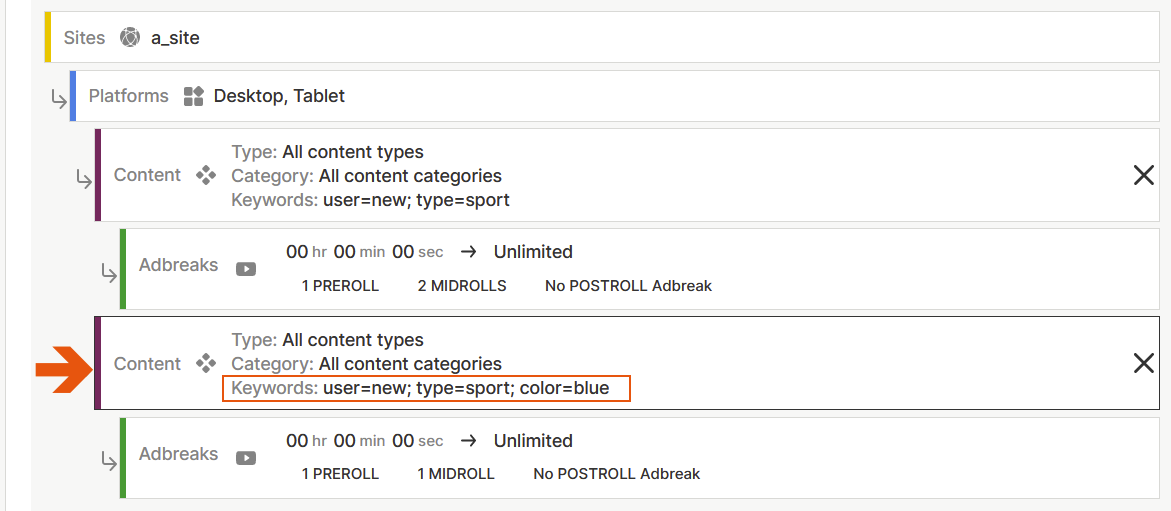
Task: Click the 1 PREROLL label in last Adbreaks
Action: (340, 474)
